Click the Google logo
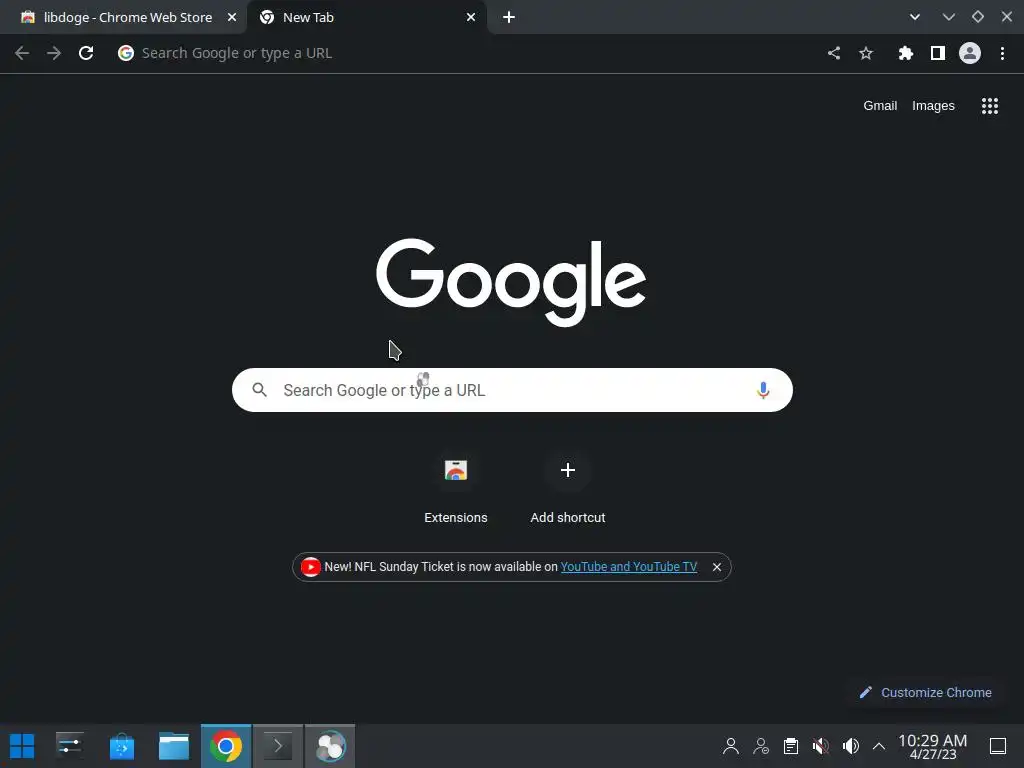The height and width of the screenshot is (768, 1024). click(511, 282)
